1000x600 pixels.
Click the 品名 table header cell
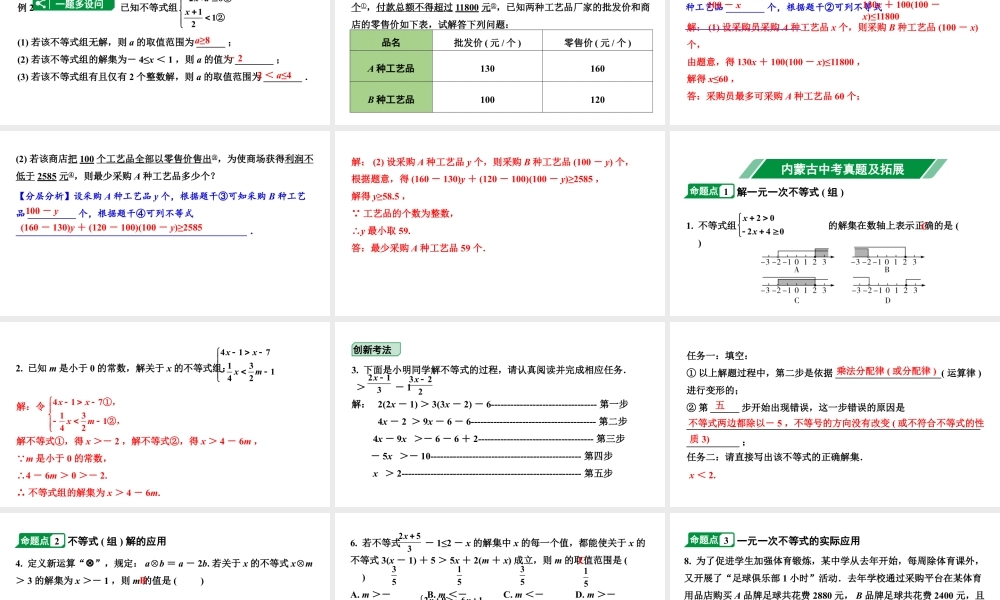pos(390,42)
